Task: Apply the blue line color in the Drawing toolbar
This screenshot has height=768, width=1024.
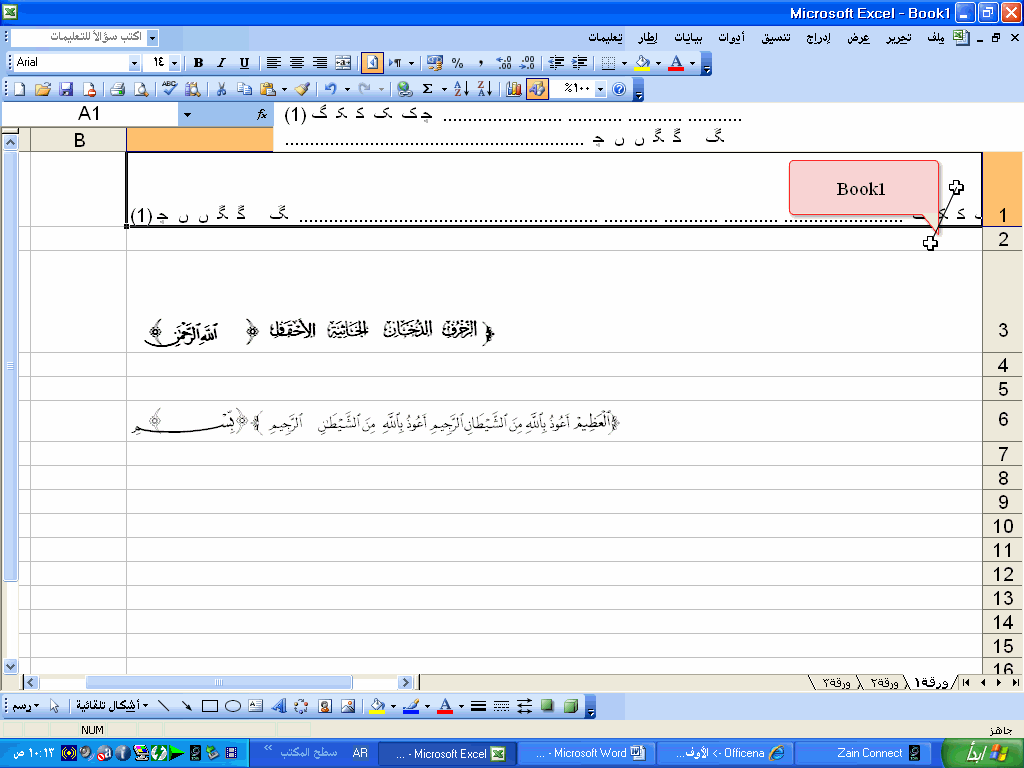Action: click(x=411, y=706)
